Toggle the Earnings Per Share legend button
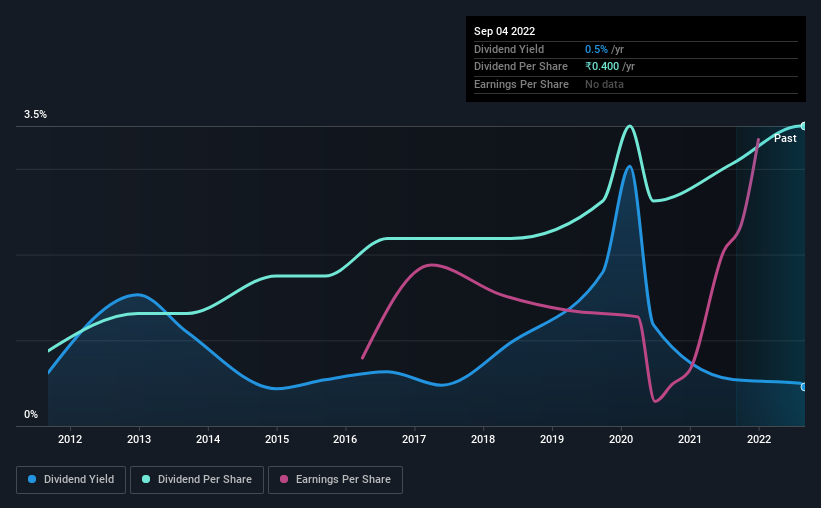Viewport: 821px width, 508px height. click(335, 480)
